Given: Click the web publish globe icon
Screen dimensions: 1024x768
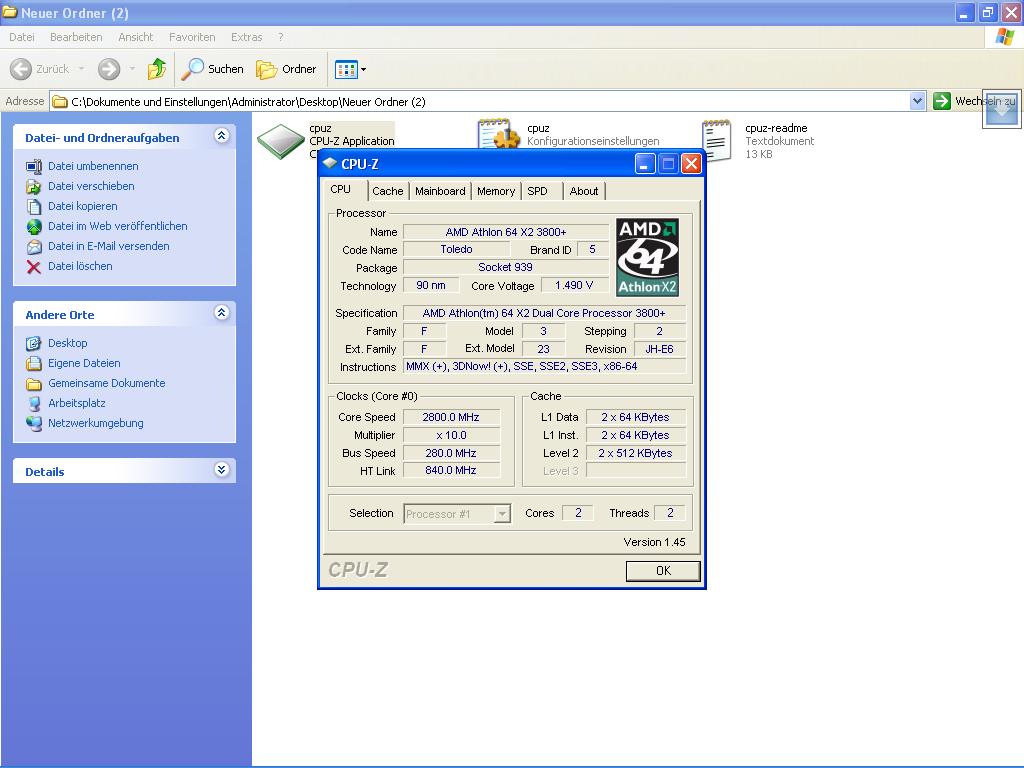Looking at the screenshot, I should pos(34,227).
